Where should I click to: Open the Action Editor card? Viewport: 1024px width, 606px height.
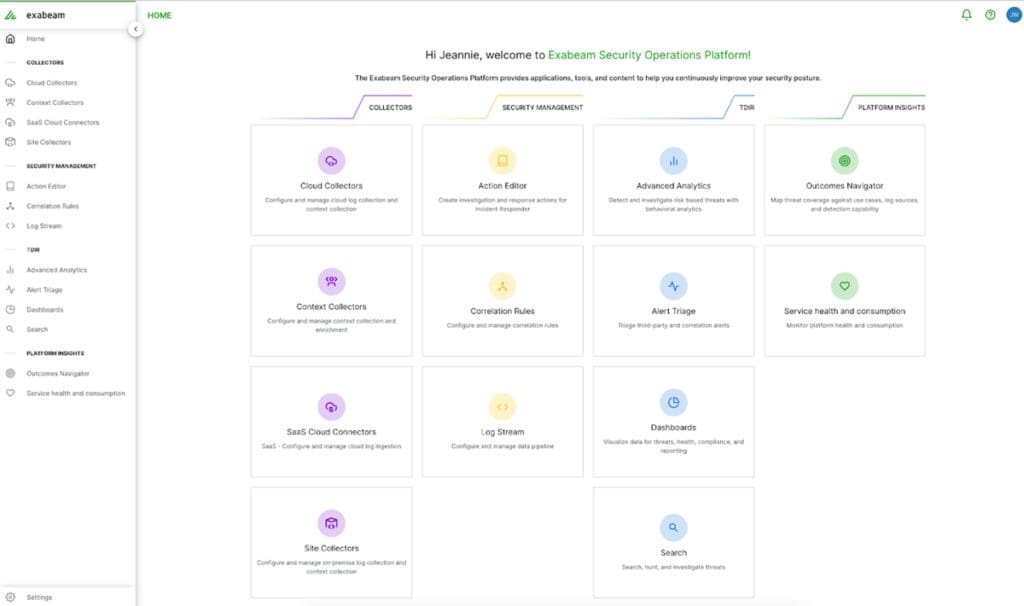point(502,180)
